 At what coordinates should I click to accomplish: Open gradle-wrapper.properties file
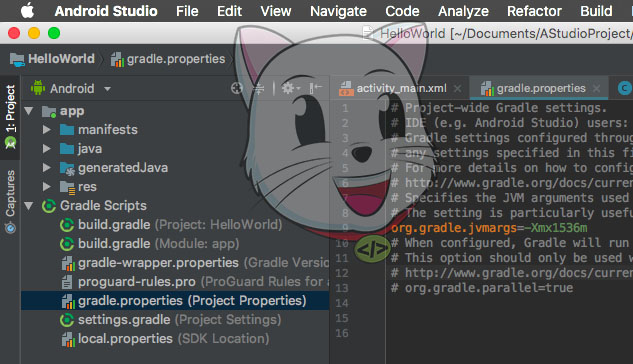(203, 263)
